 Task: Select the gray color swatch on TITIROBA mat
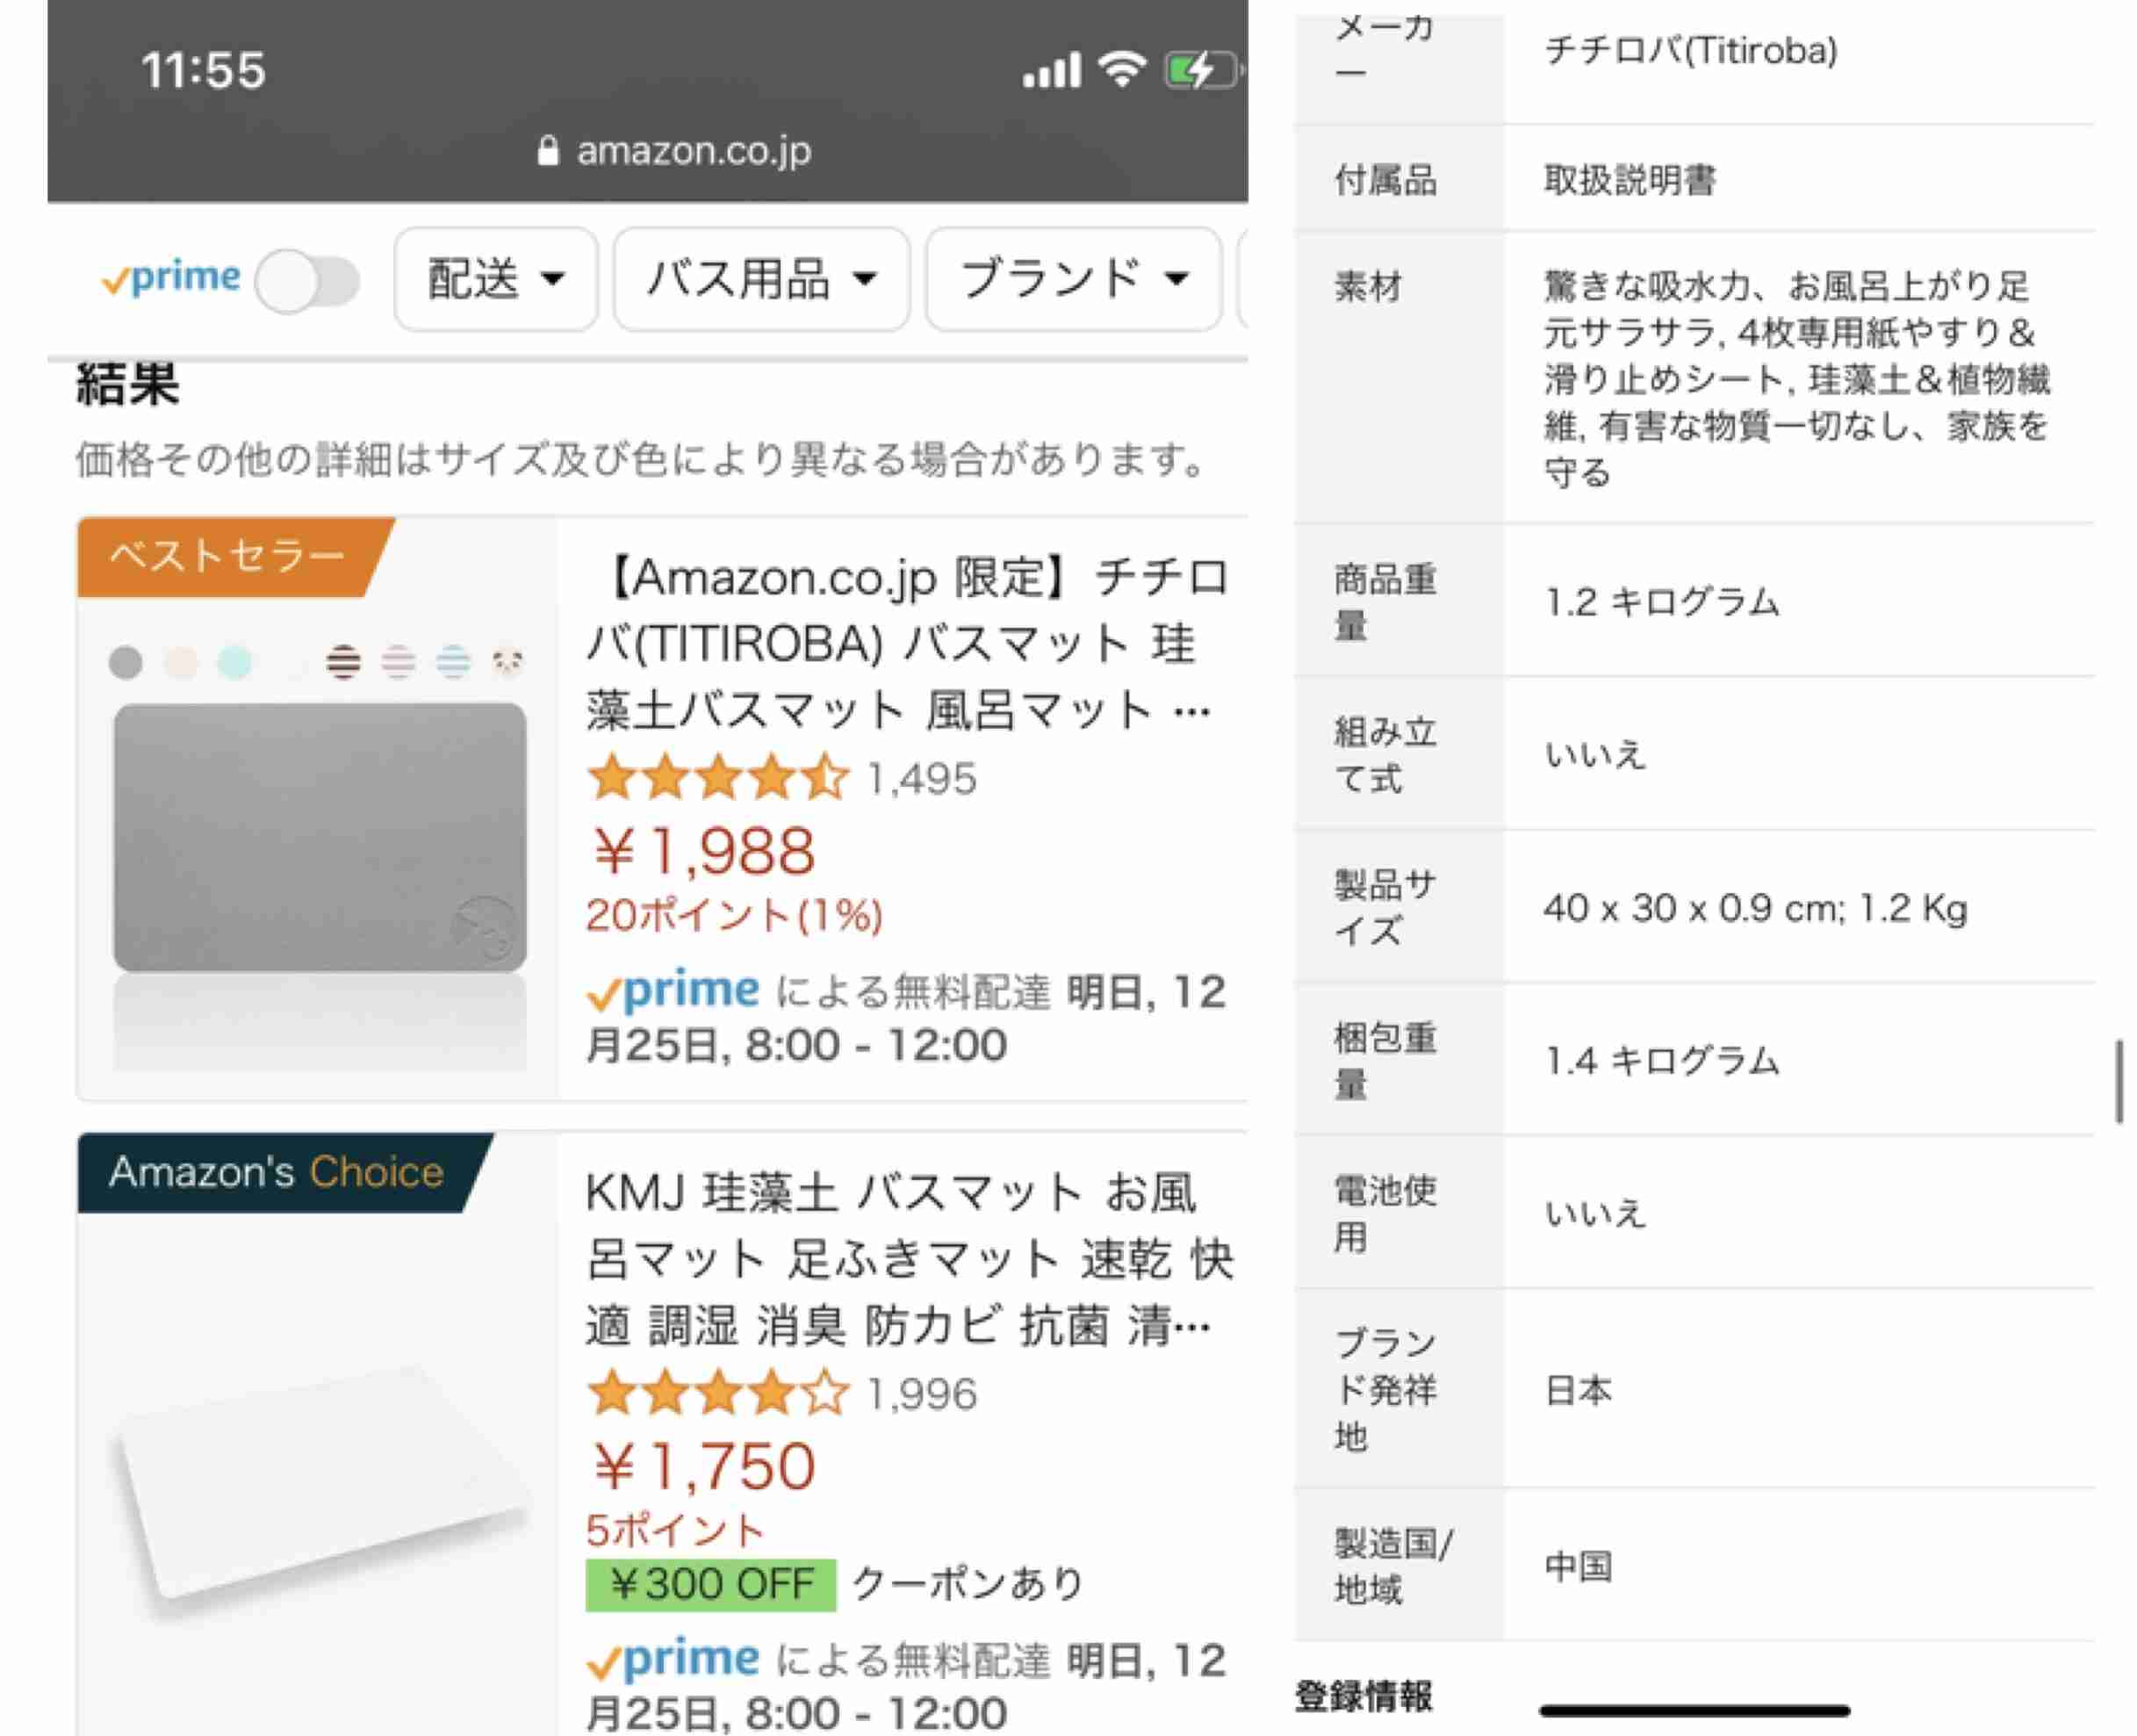click(x=125, y=662)
